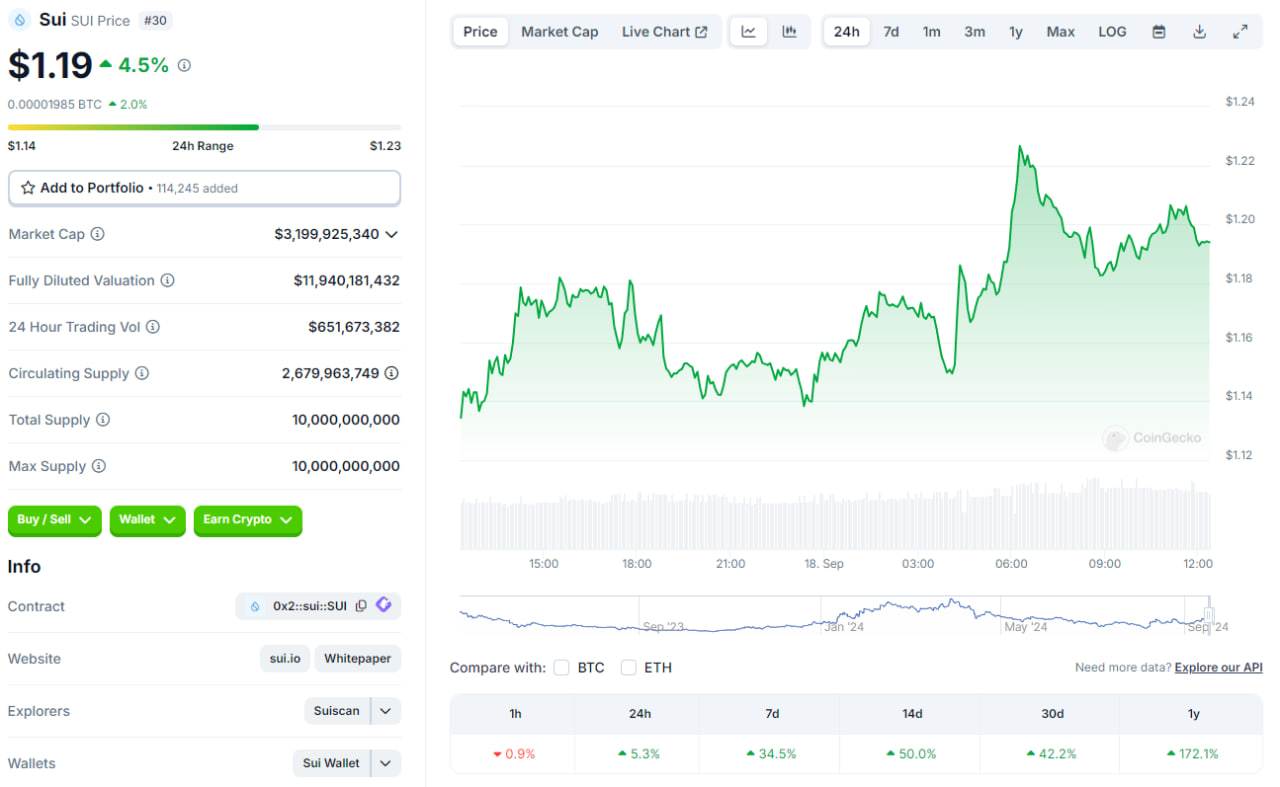Viewport: 1280px width, 787px height.
Task: Select the Market Cap chart tab
Action: coord(560,32)
